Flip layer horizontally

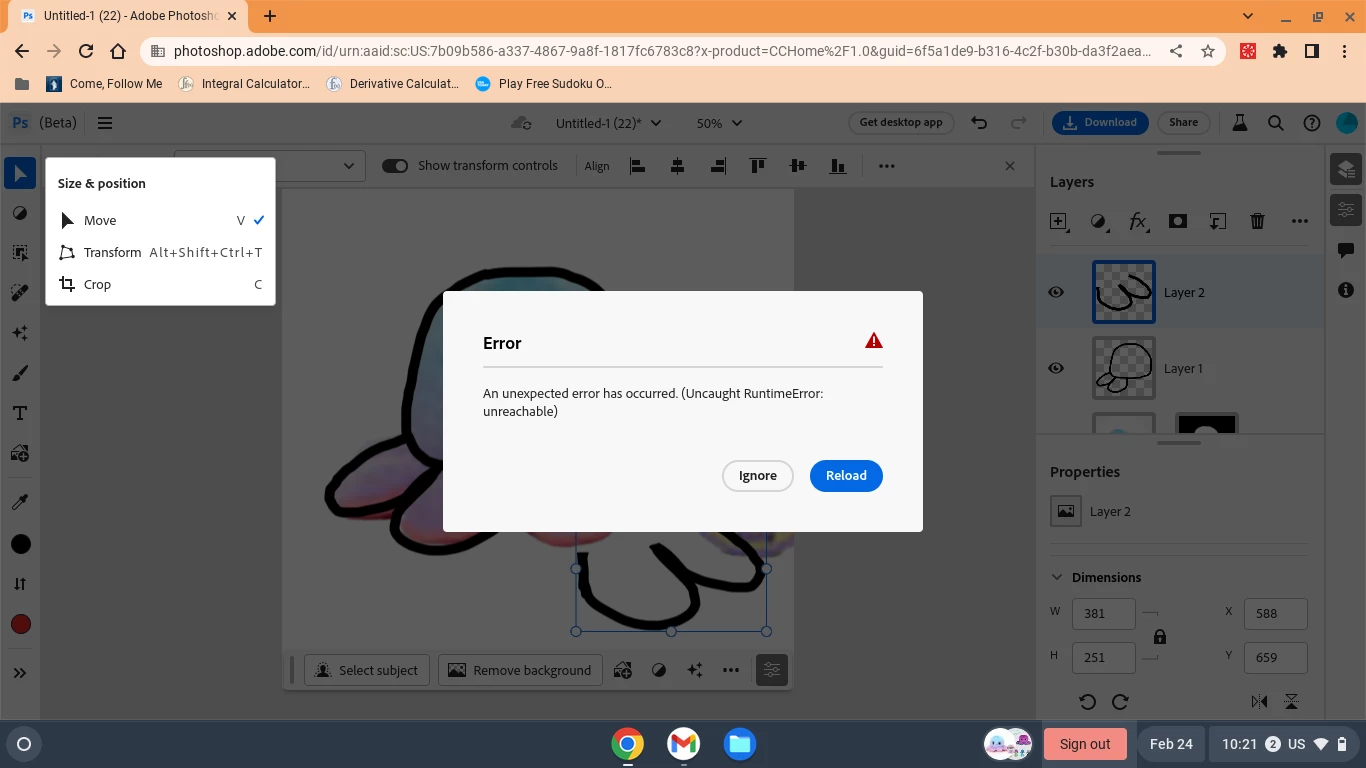(1260, 702)
